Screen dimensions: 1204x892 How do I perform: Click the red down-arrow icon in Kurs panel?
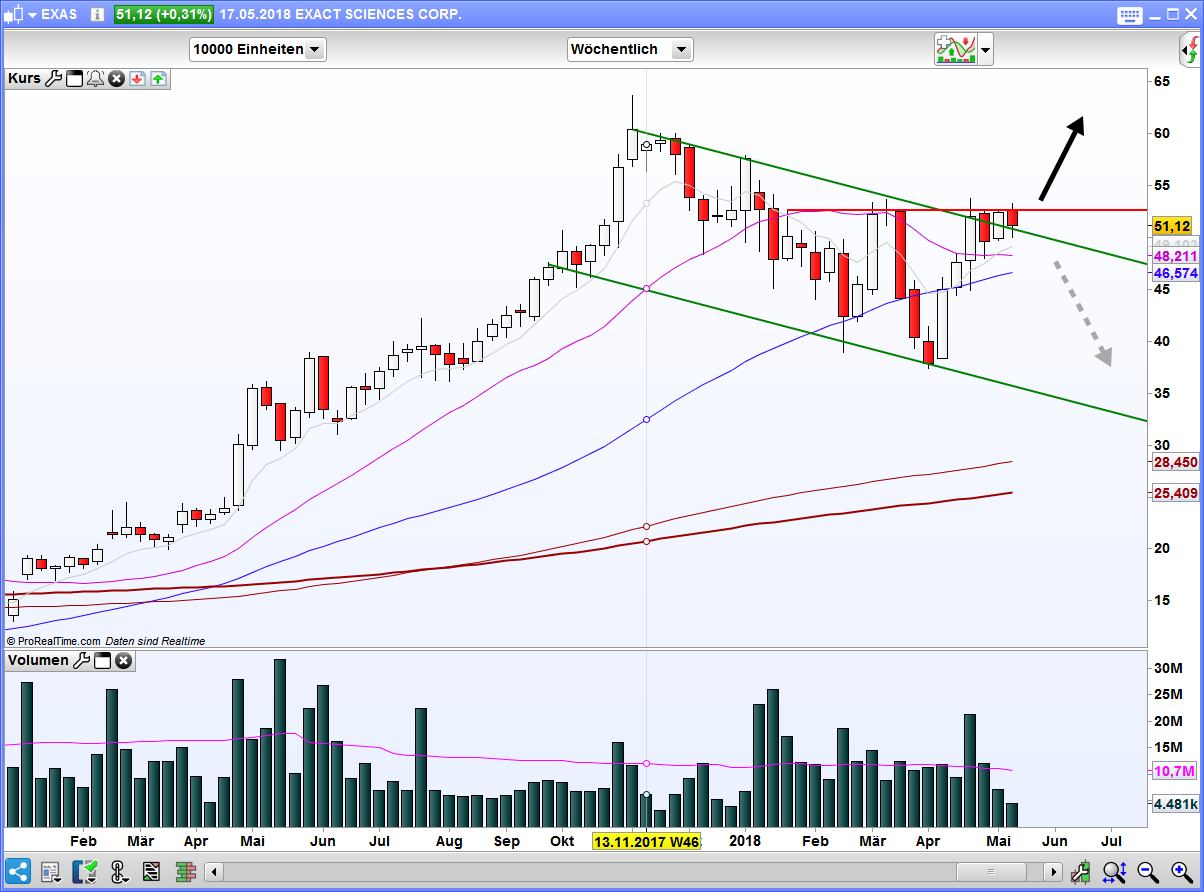[x=137, y=78]
